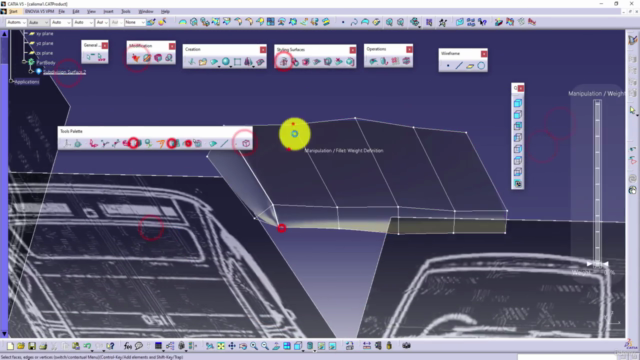Select the Circle tool in Wireframe toolbar

(x=481, y=66)
